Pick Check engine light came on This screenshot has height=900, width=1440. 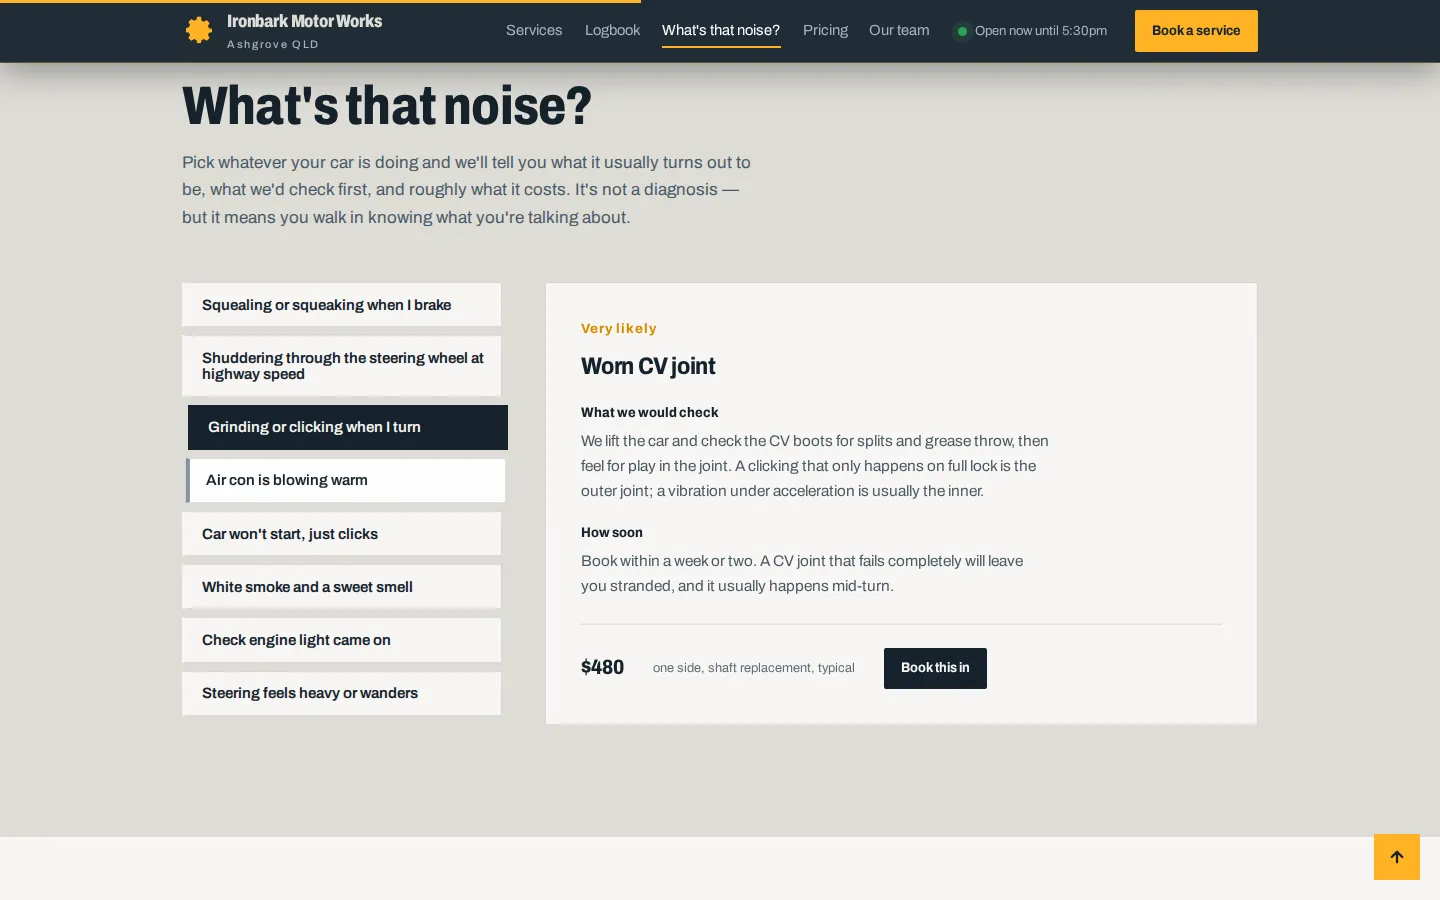341,640
